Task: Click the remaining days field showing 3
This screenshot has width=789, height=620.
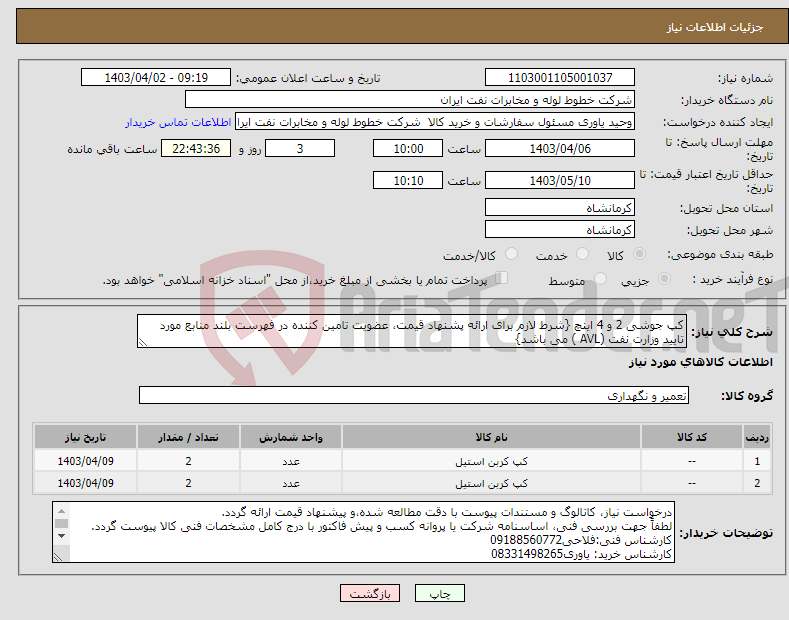Action: 300,148
